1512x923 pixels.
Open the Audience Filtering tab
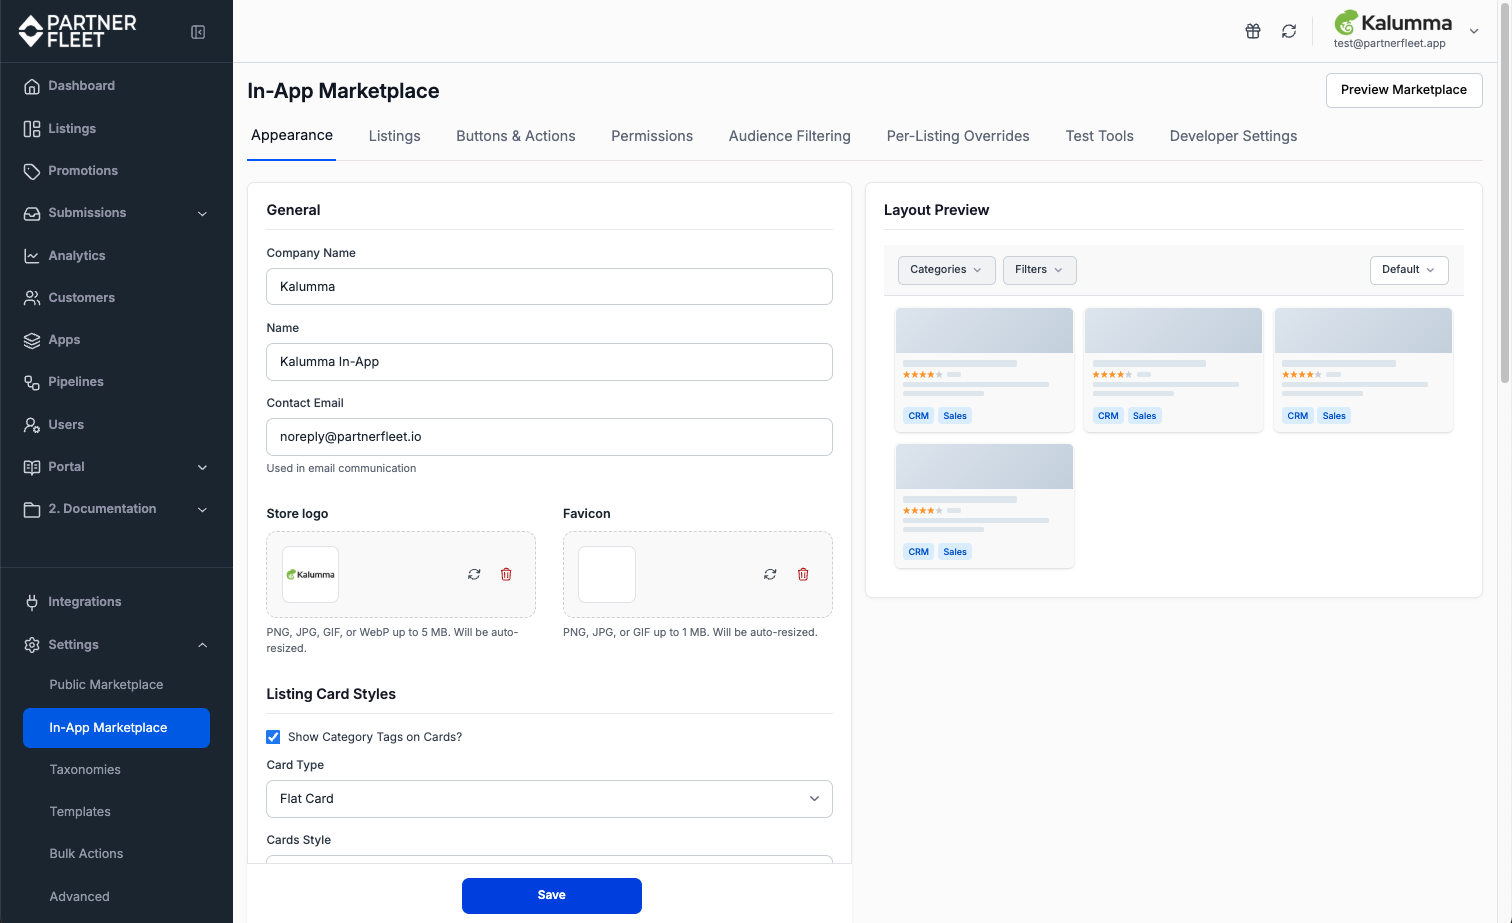[790, 136]
